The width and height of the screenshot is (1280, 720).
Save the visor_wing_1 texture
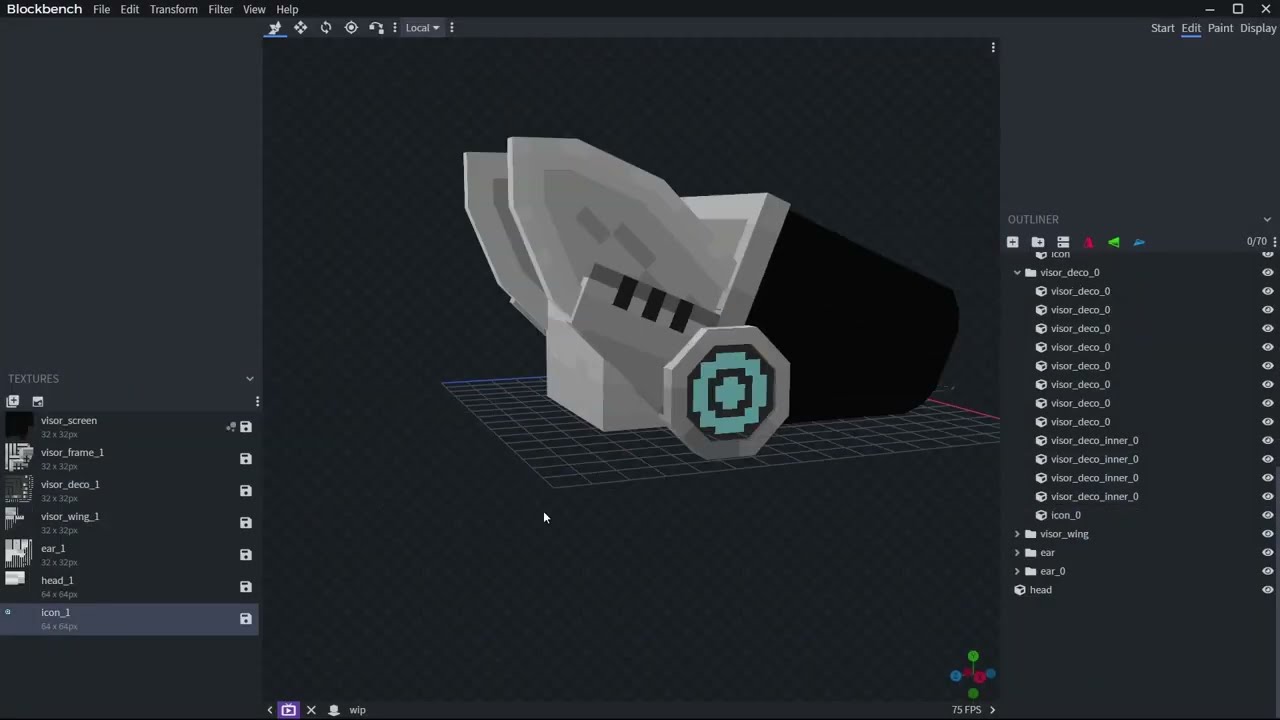[x=246, y=523]
